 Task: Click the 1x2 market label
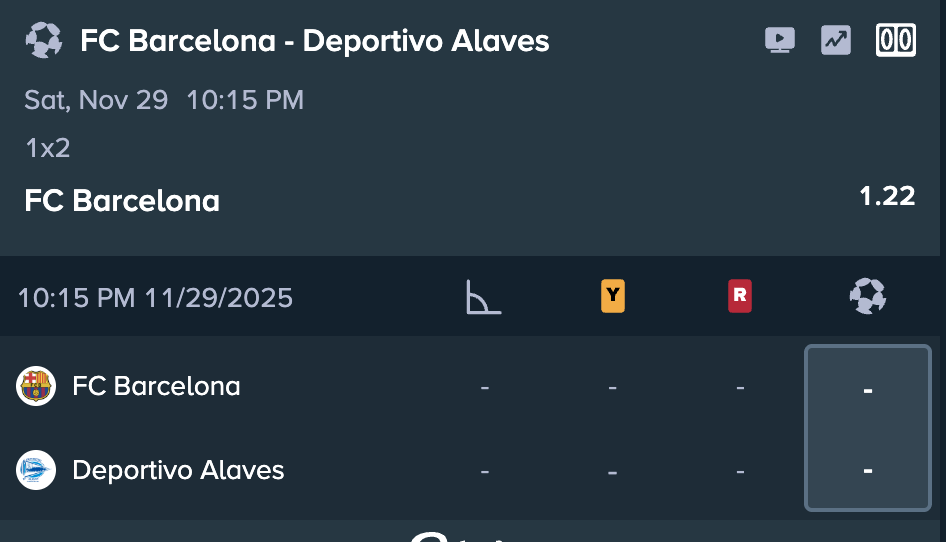pyautogui.click(x=47, y=149)
